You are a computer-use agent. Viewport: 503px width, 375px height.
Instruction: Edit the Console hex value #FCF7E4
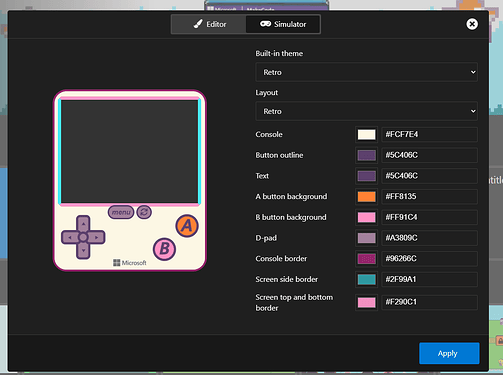(429, 134)
